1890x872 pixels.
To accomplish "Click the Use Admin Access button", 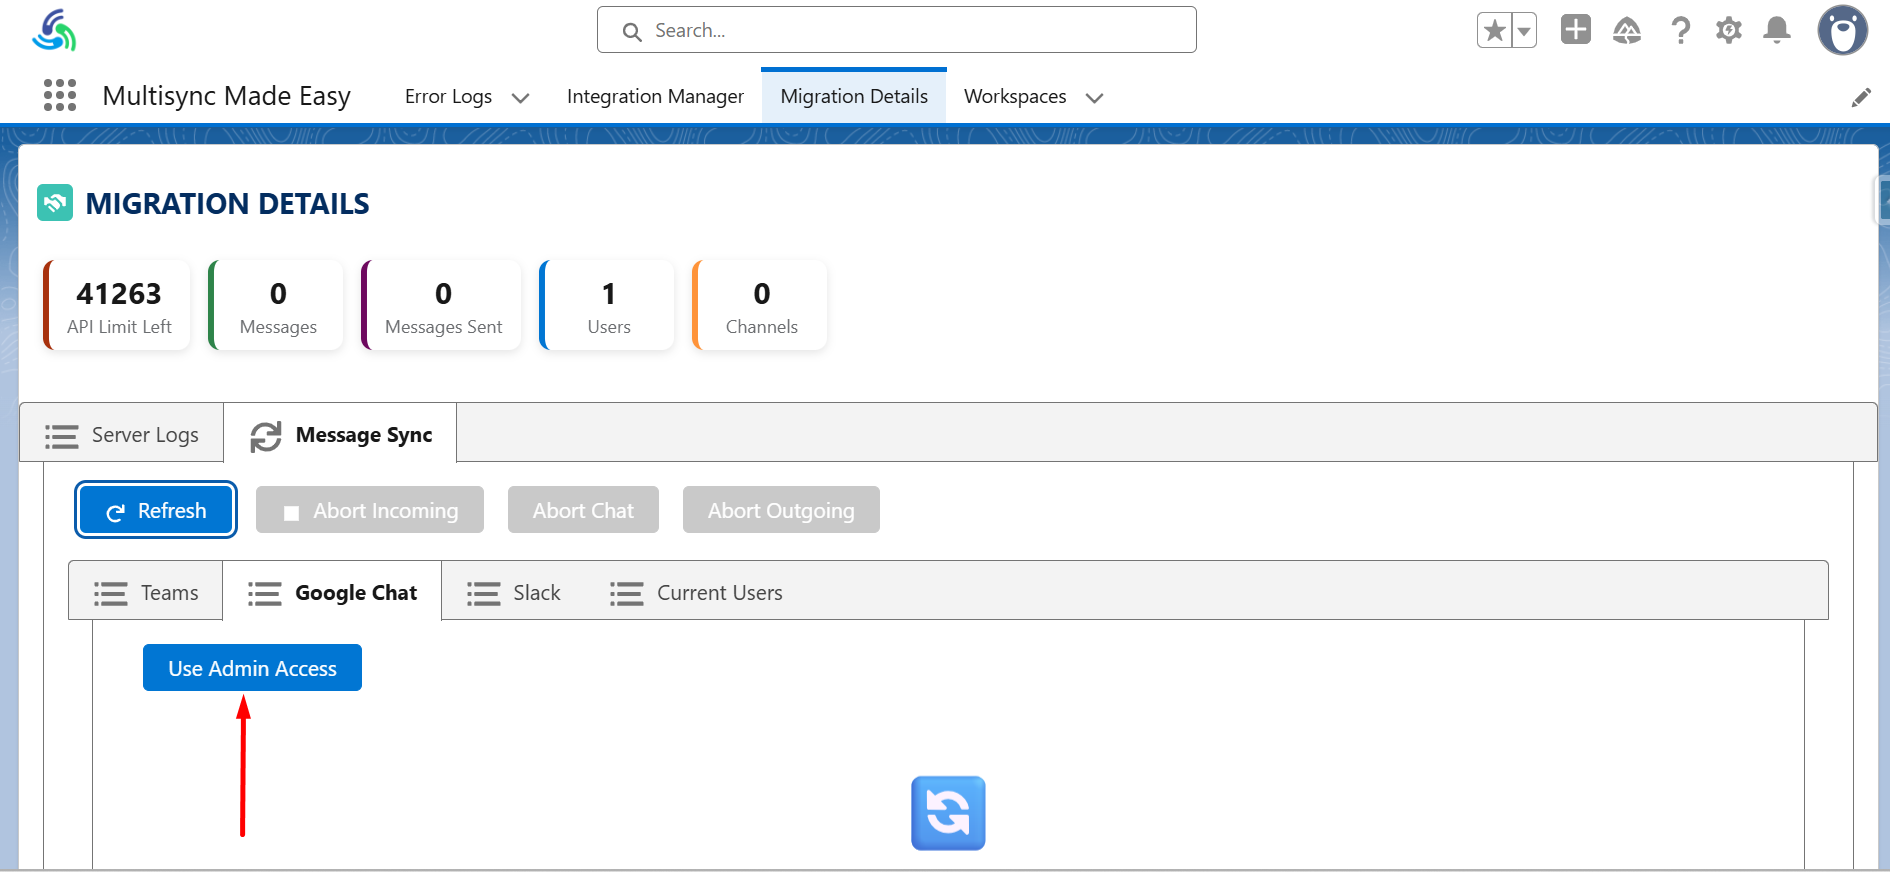I will tap(252, 667).
